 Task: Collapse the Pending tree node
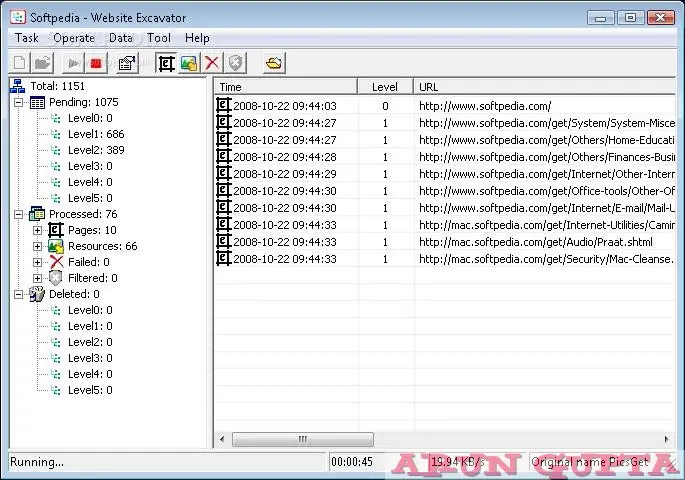pyautogui.click(x=18, y=103)
